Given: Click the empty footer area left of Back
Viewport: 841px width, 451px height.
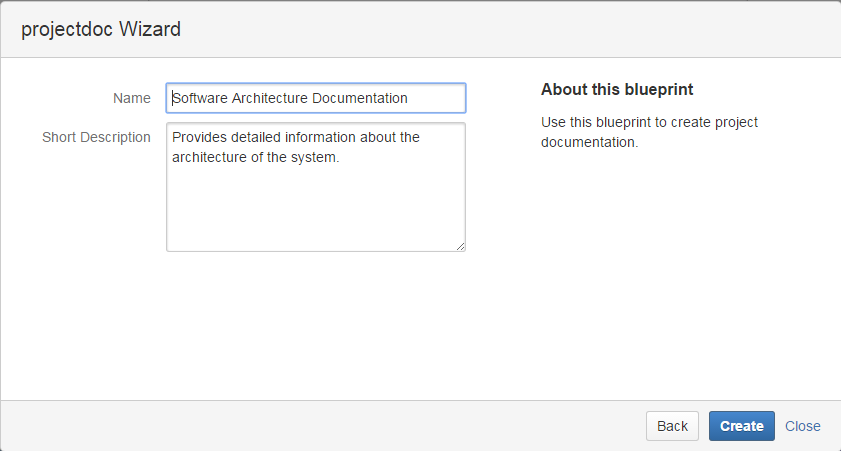Looking at the screenshot, I should click(320, 426).
